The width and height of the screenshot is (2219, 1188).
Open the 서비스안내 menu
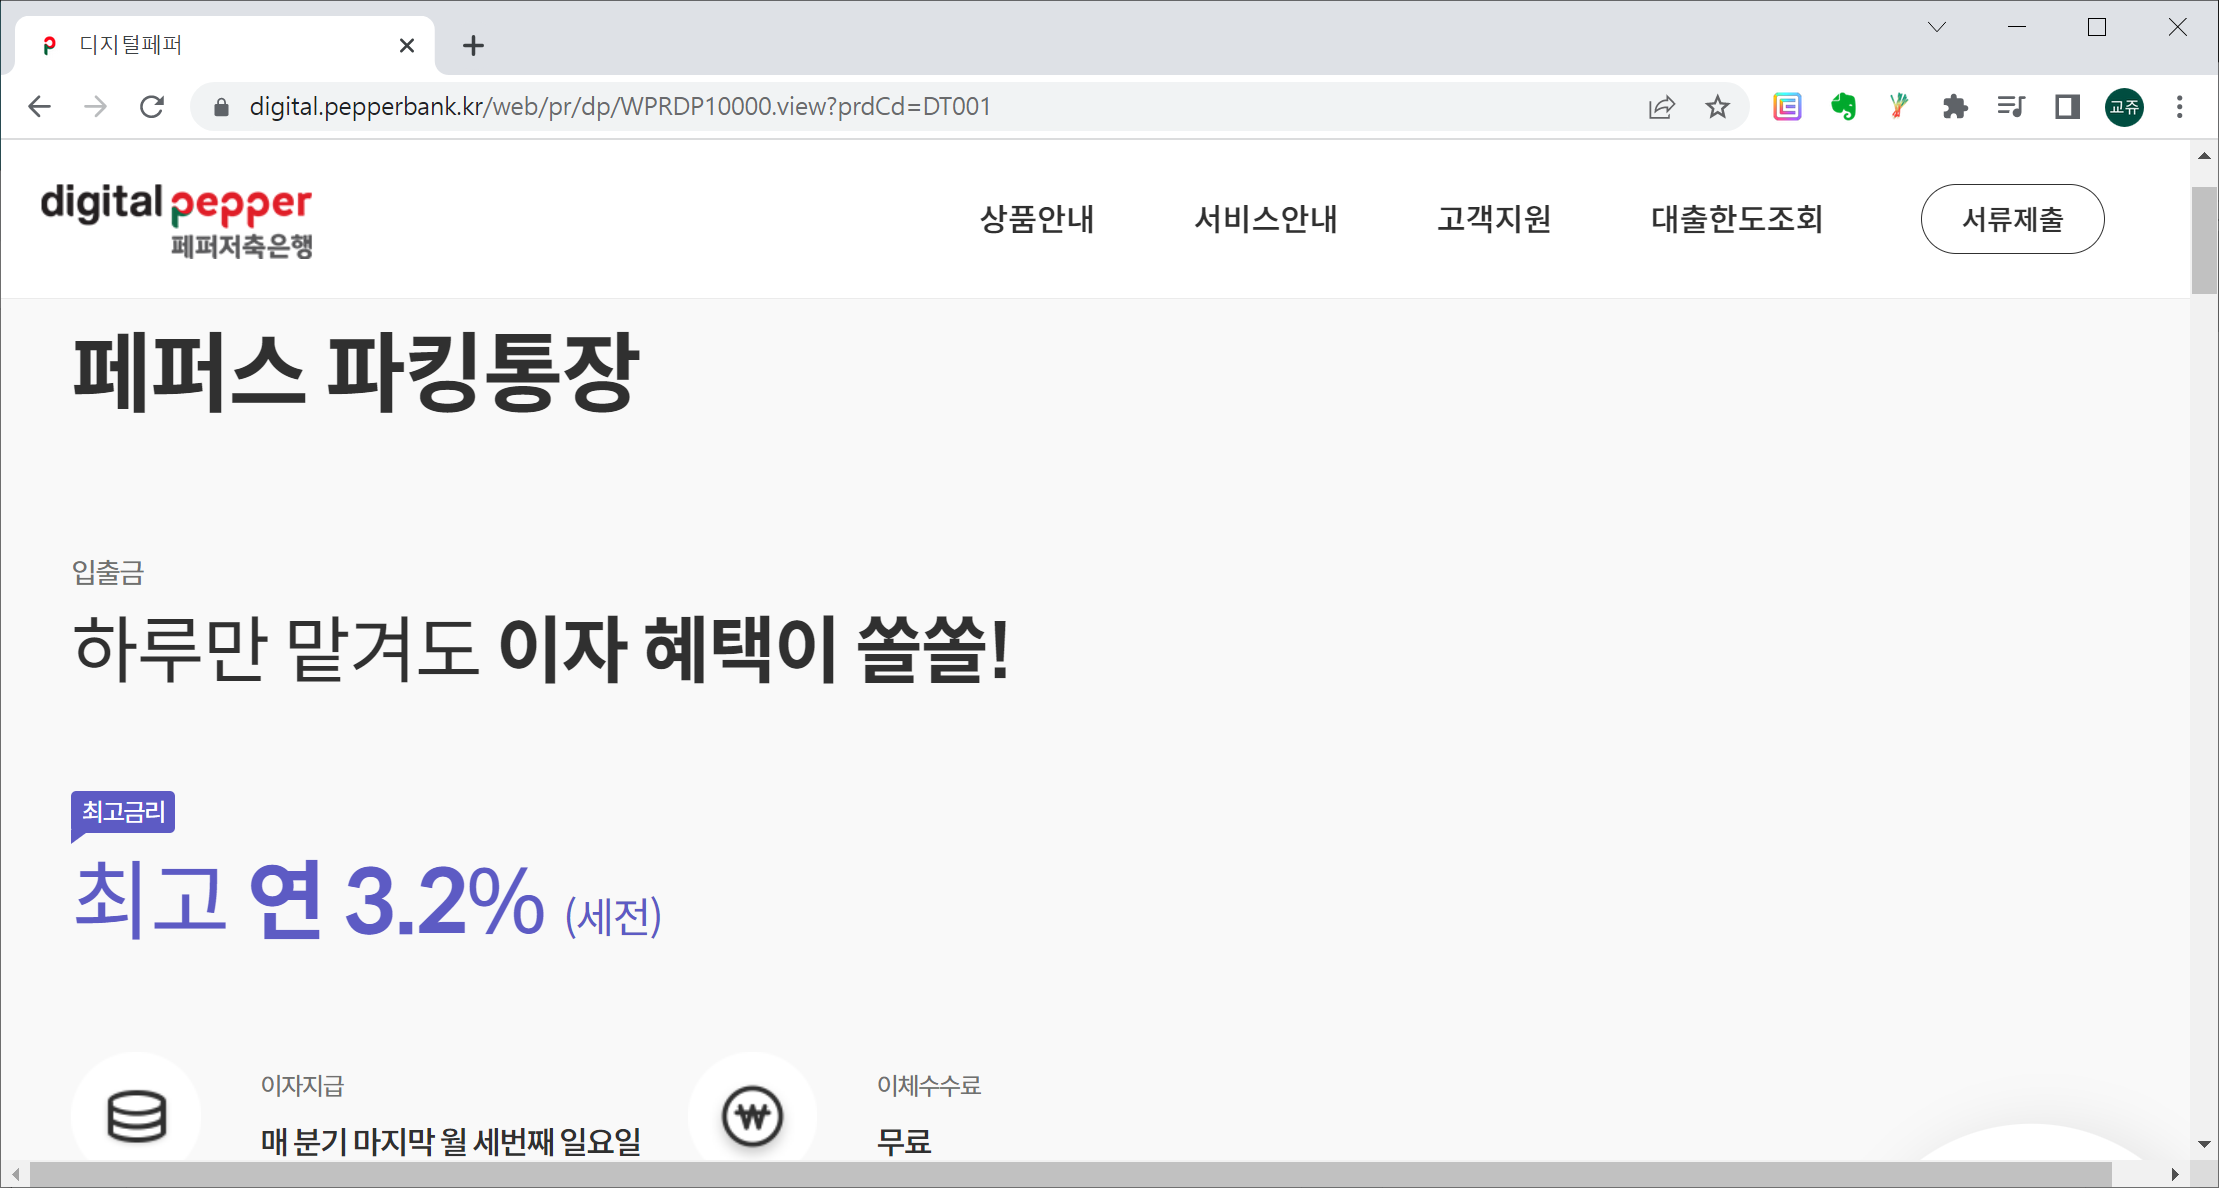[x=1265, y=219]
